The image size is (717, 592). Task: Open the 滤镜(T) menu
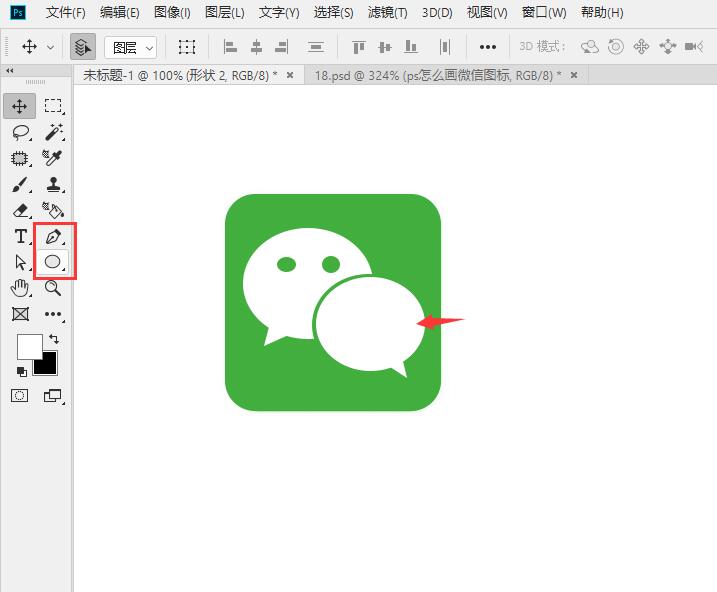387,13
